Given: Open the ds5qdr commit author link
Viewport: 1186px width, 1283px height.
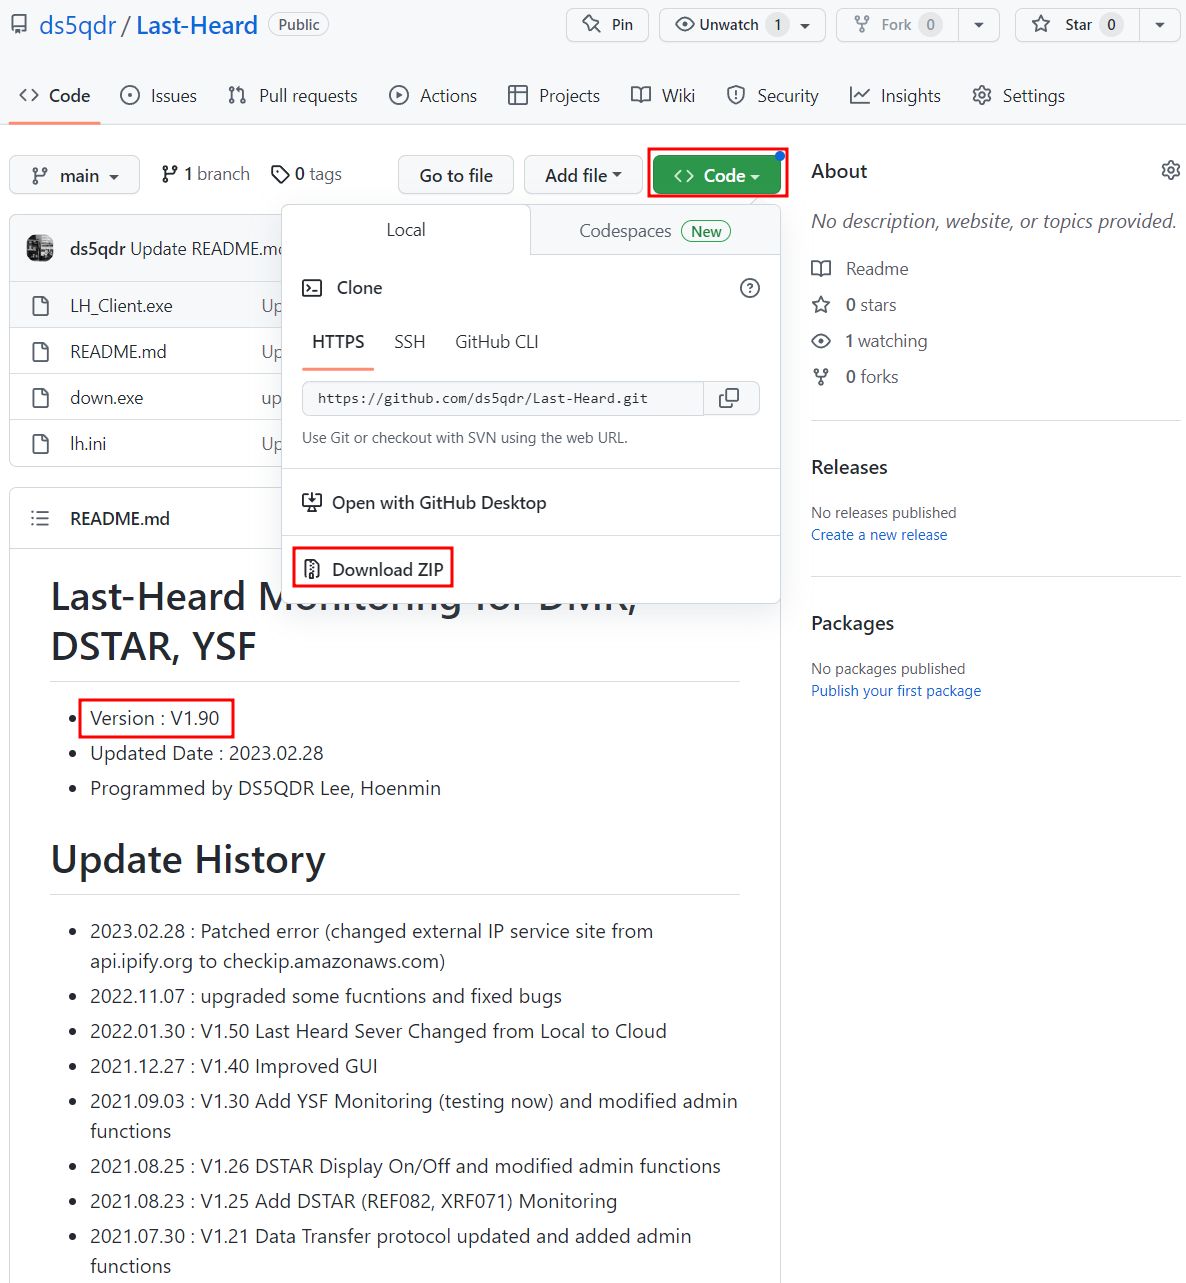Looking at the screenshot, I should (x=97, y=248).
